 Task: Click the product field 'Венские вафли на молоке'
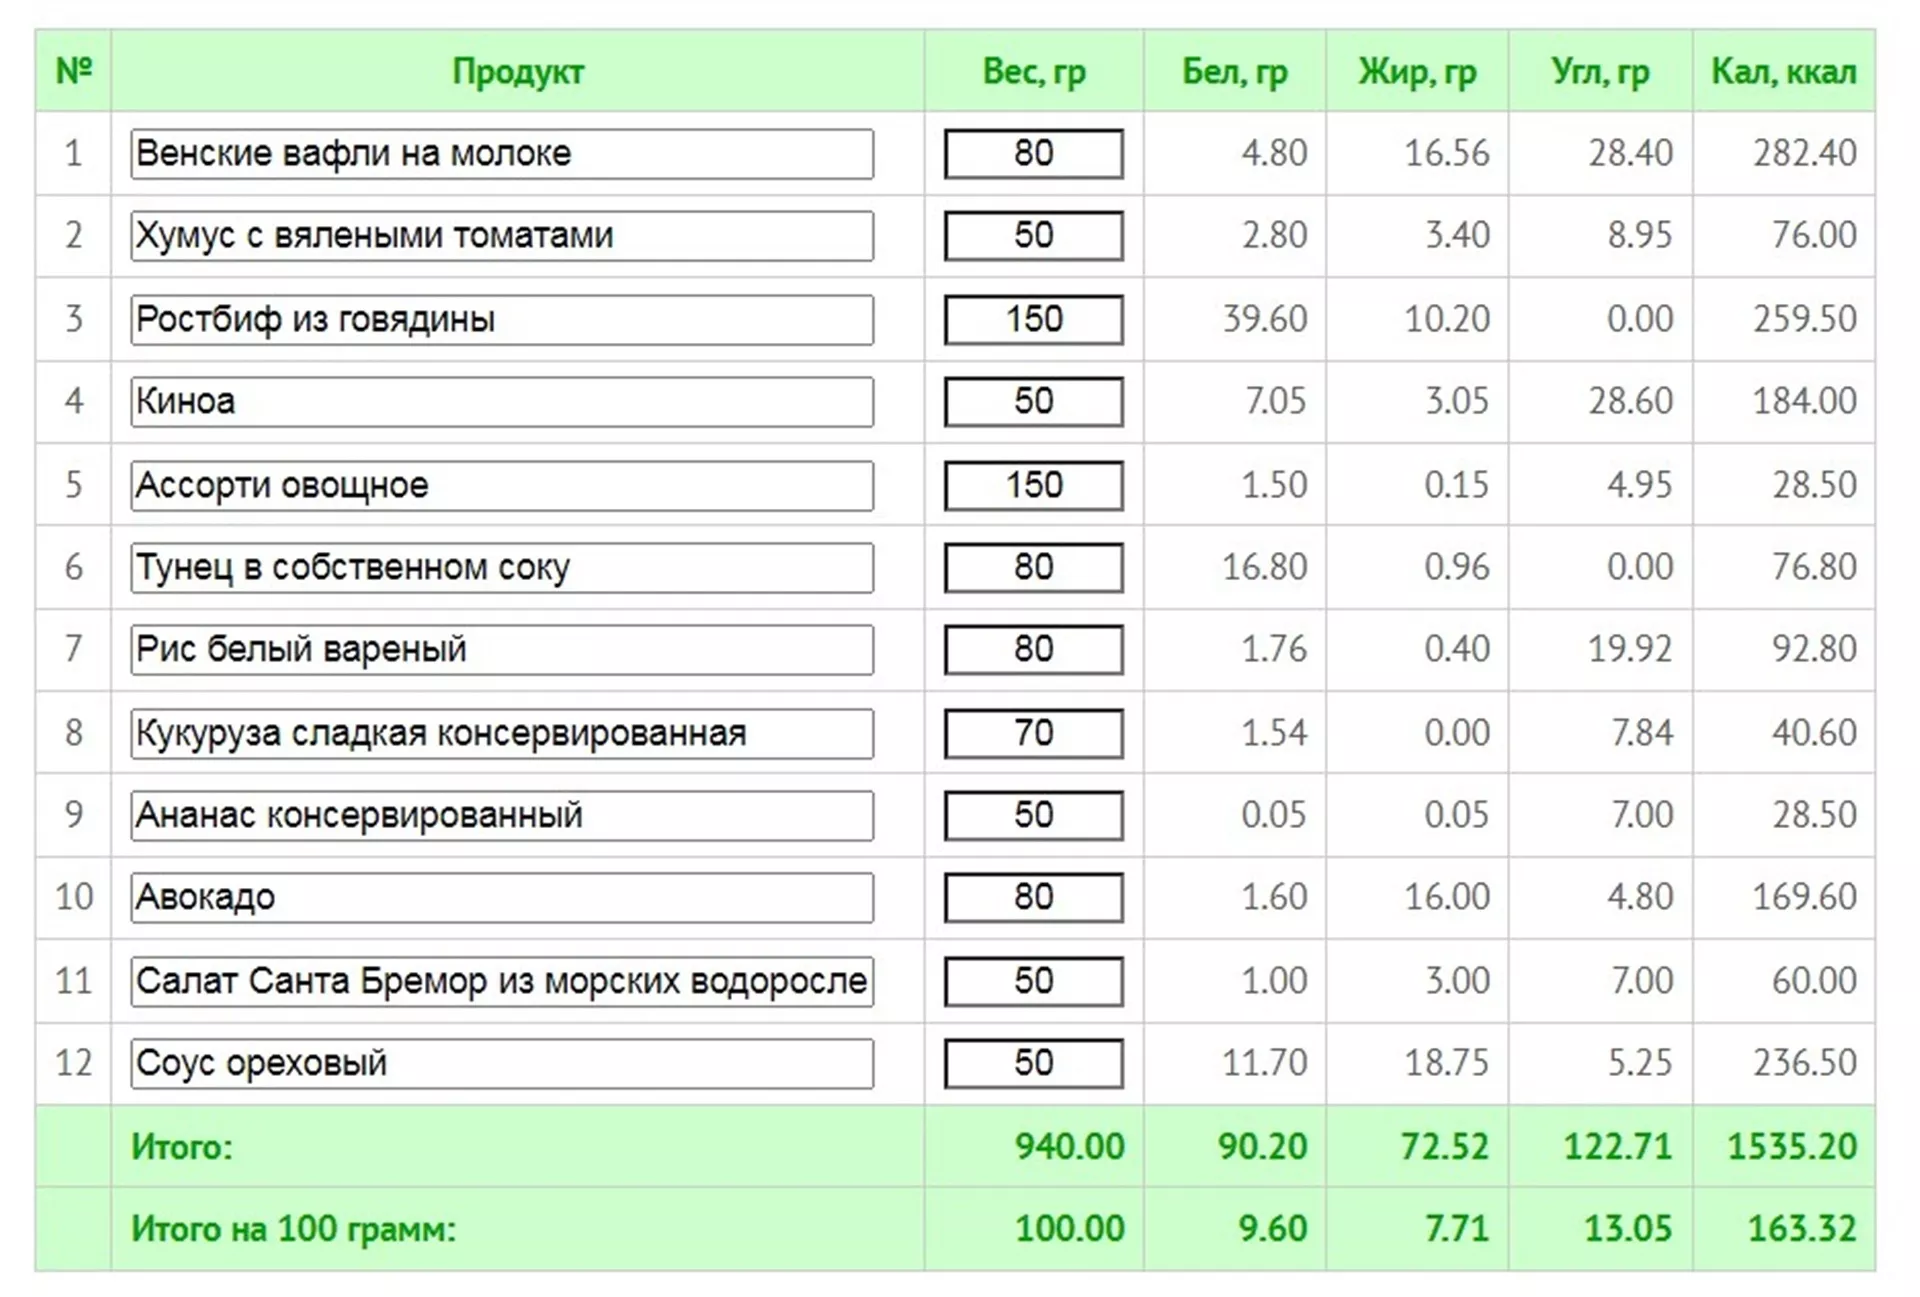pos(501,153)
